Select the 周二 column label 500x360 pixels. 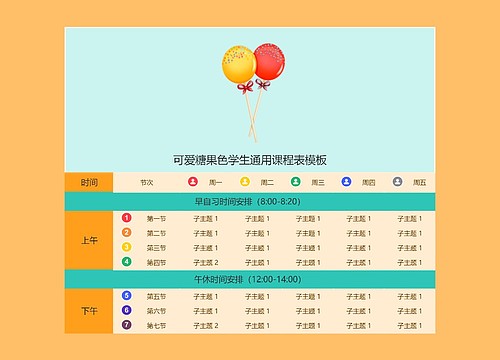tap(267, 182)
